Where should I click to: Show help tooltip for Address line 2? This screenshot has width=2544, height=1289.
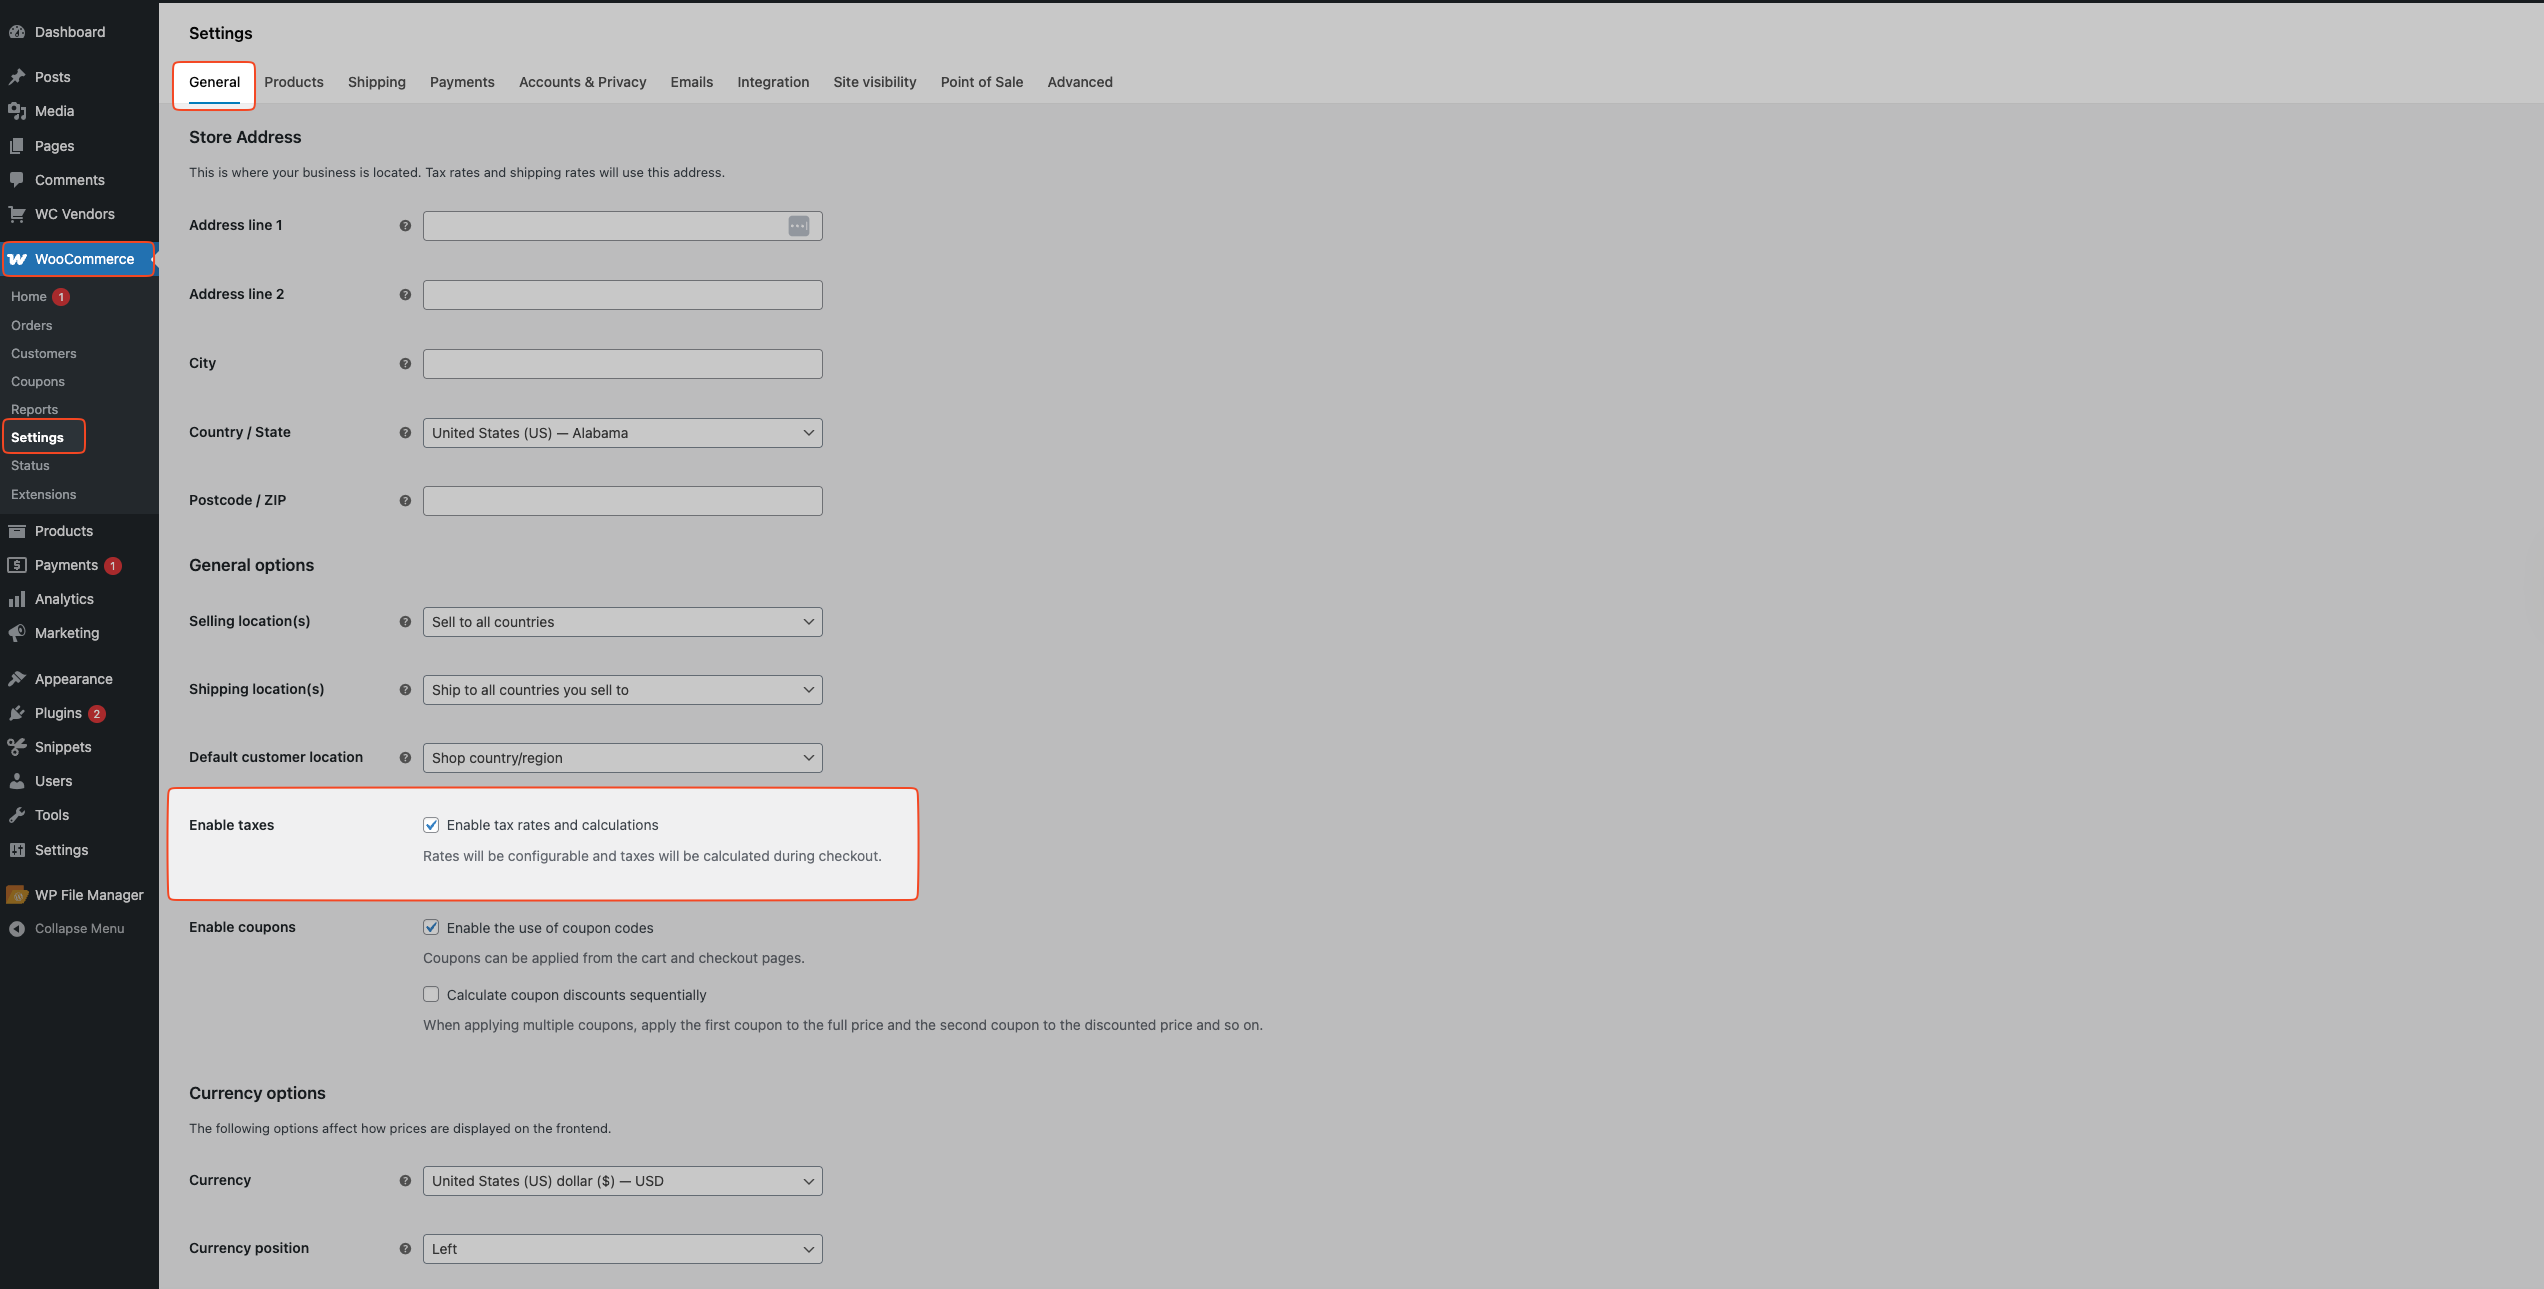point(405,295)
